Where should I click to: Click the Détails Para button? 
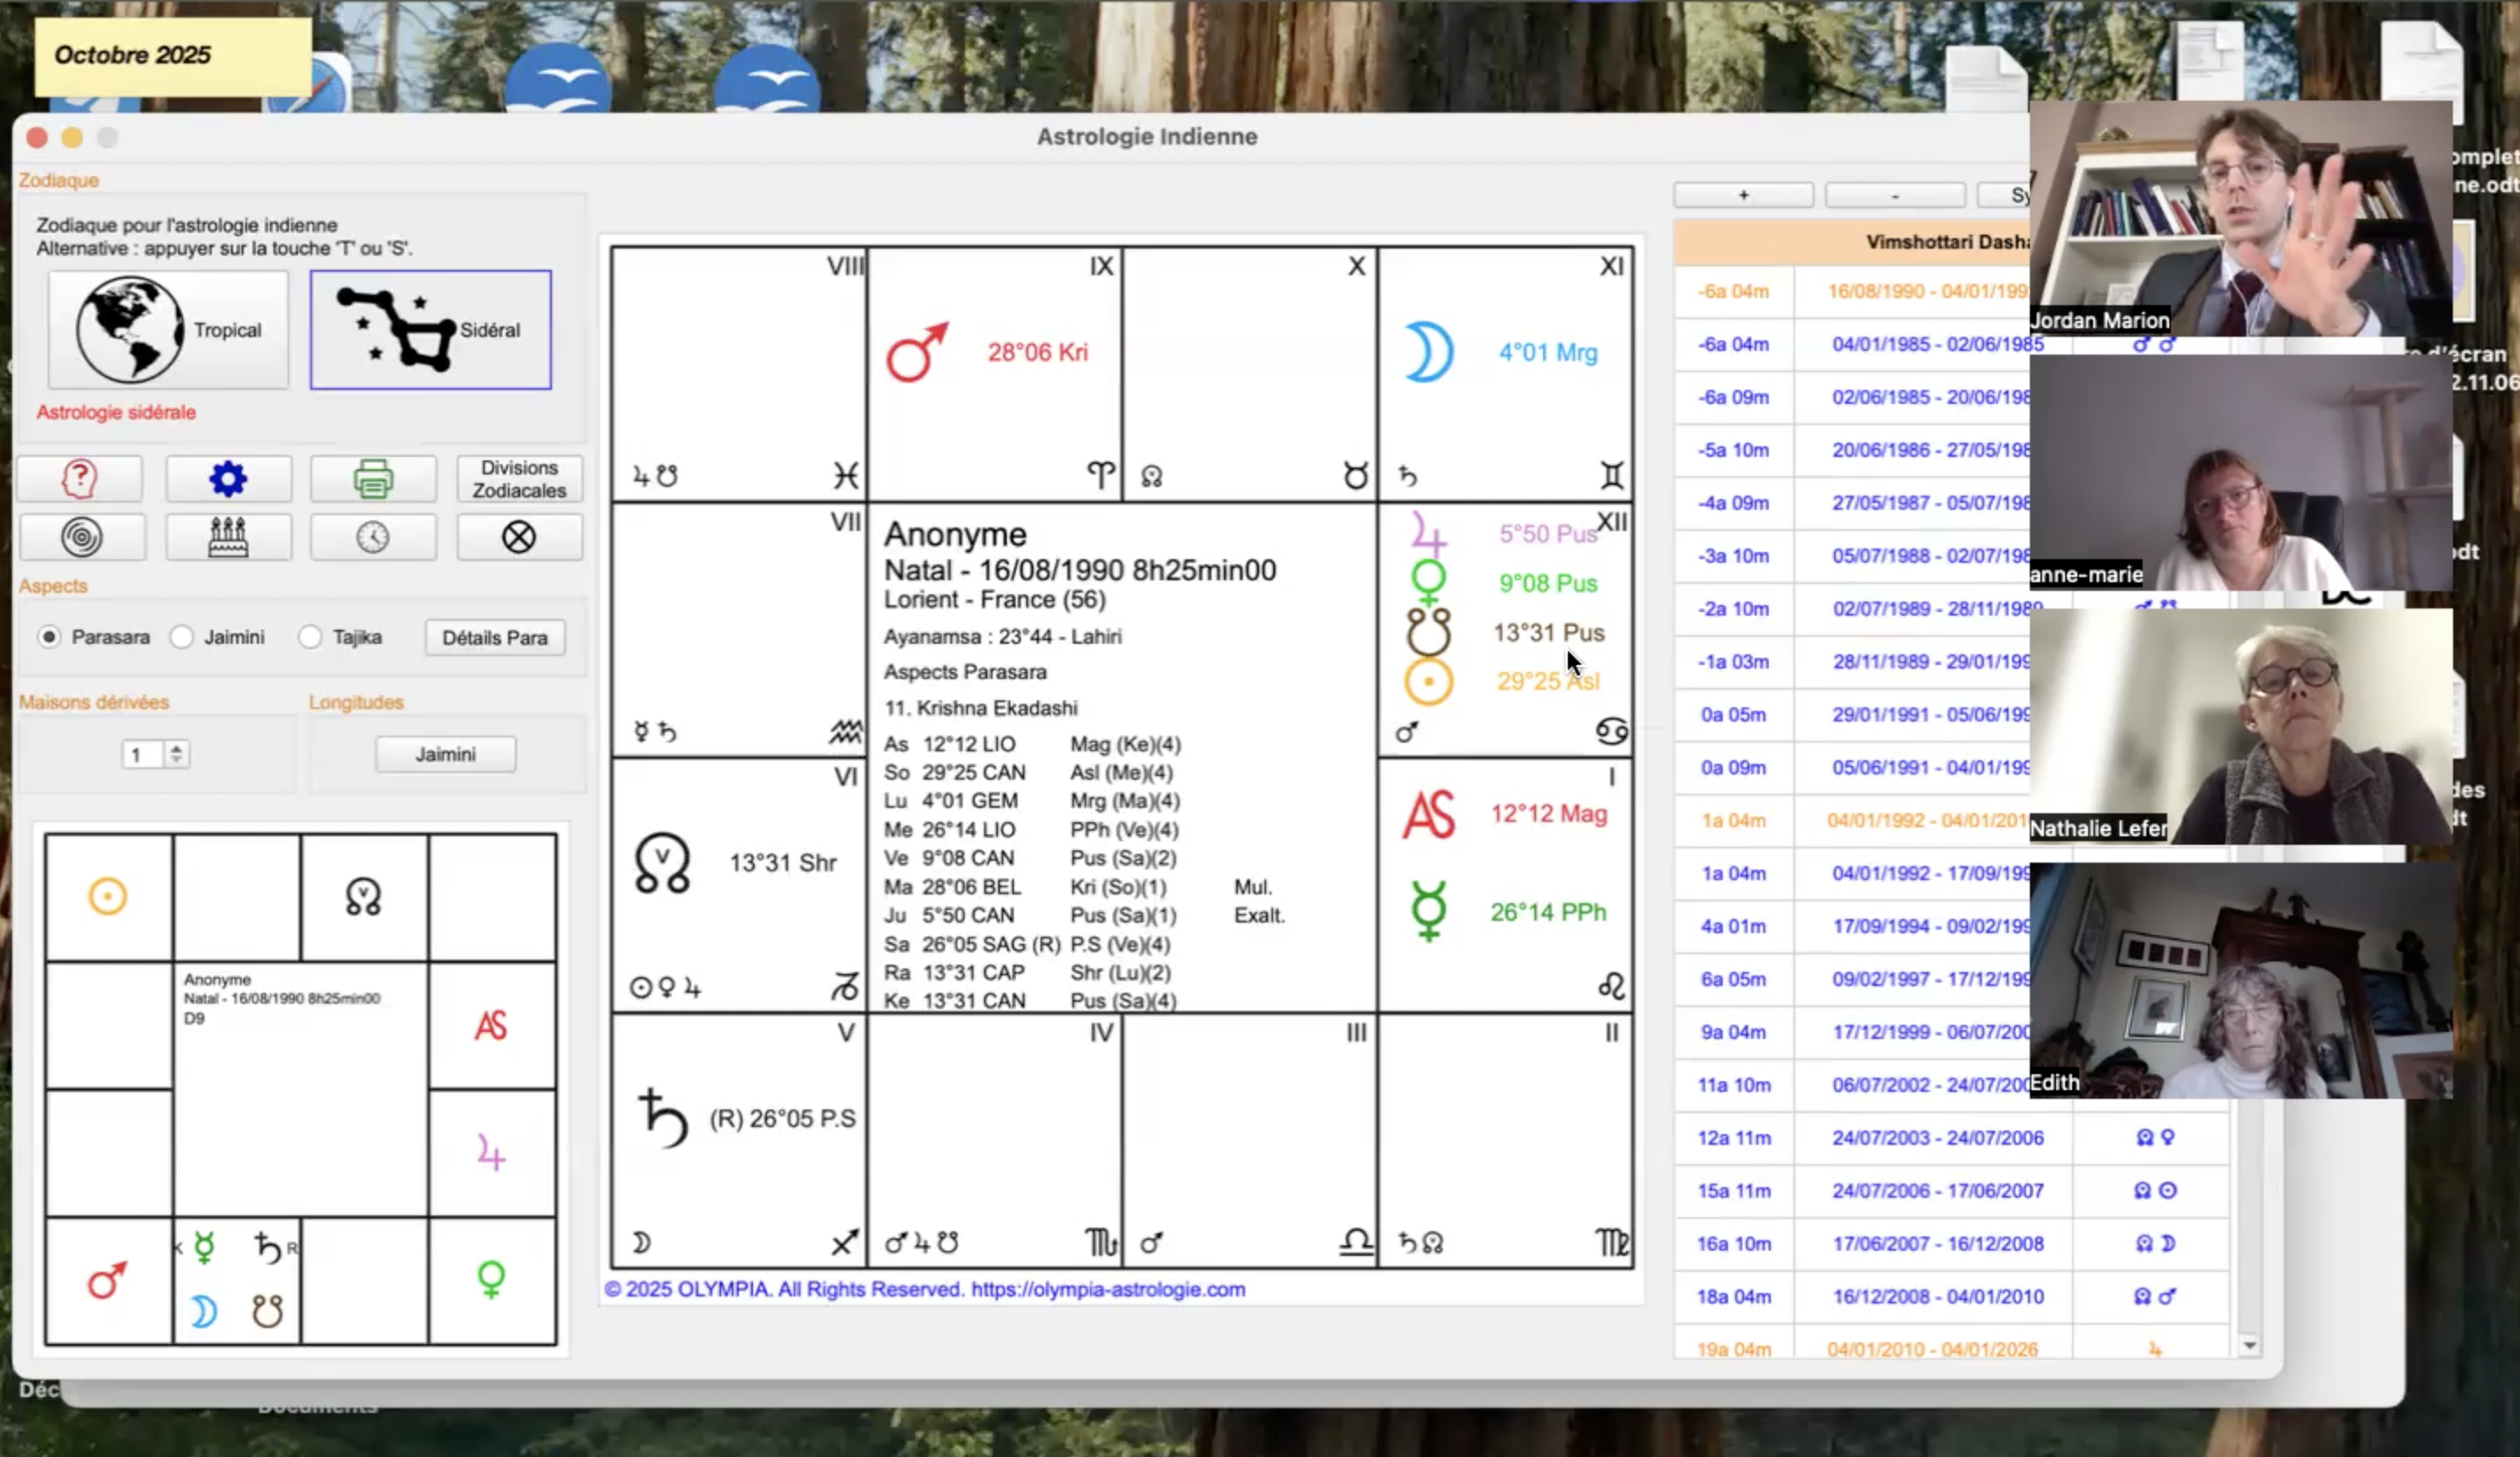point(495,638)
